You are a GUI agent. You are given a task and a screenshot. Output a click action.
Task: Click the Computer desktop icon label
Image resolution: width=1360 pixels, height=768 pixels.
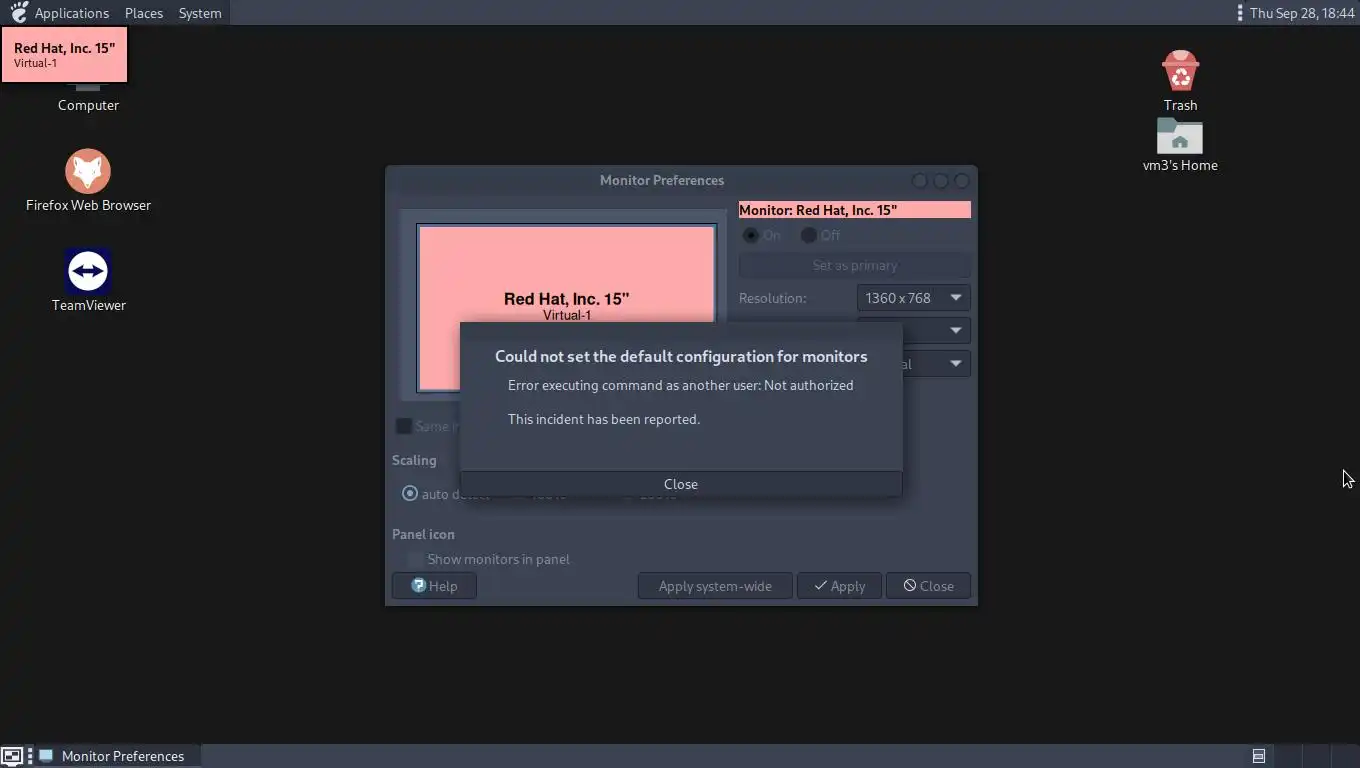coord(88,105)
